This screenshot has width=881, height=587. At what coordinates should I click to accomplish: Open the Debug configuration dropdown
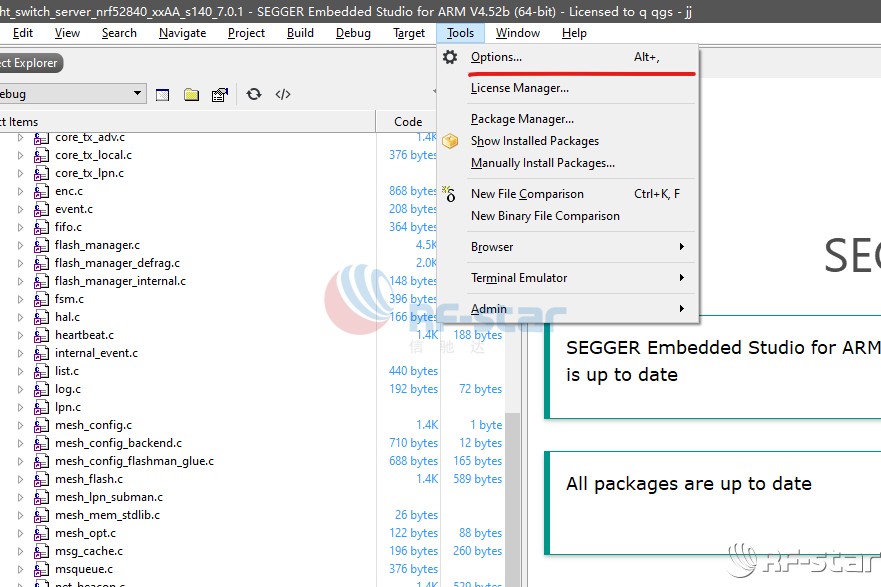[138, 94]
